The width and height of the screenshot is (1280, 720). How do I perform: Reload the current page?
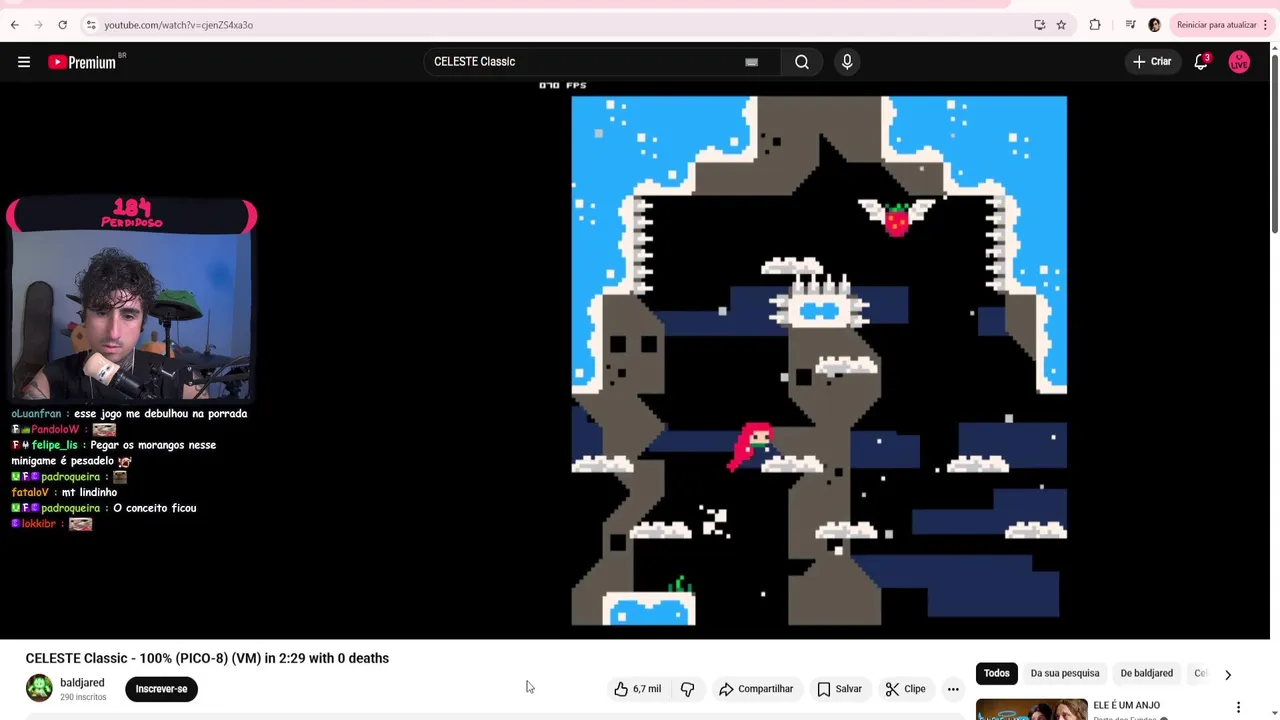coord(63,25)
